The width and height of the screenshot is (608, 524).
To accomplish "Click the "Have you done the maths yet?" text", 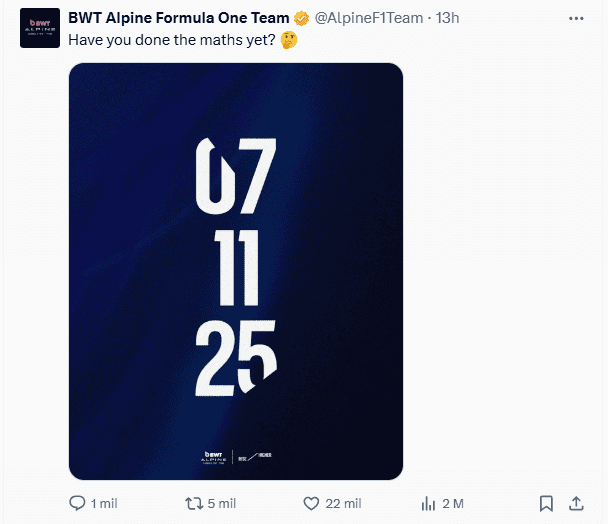I will [x=171, y=40].
